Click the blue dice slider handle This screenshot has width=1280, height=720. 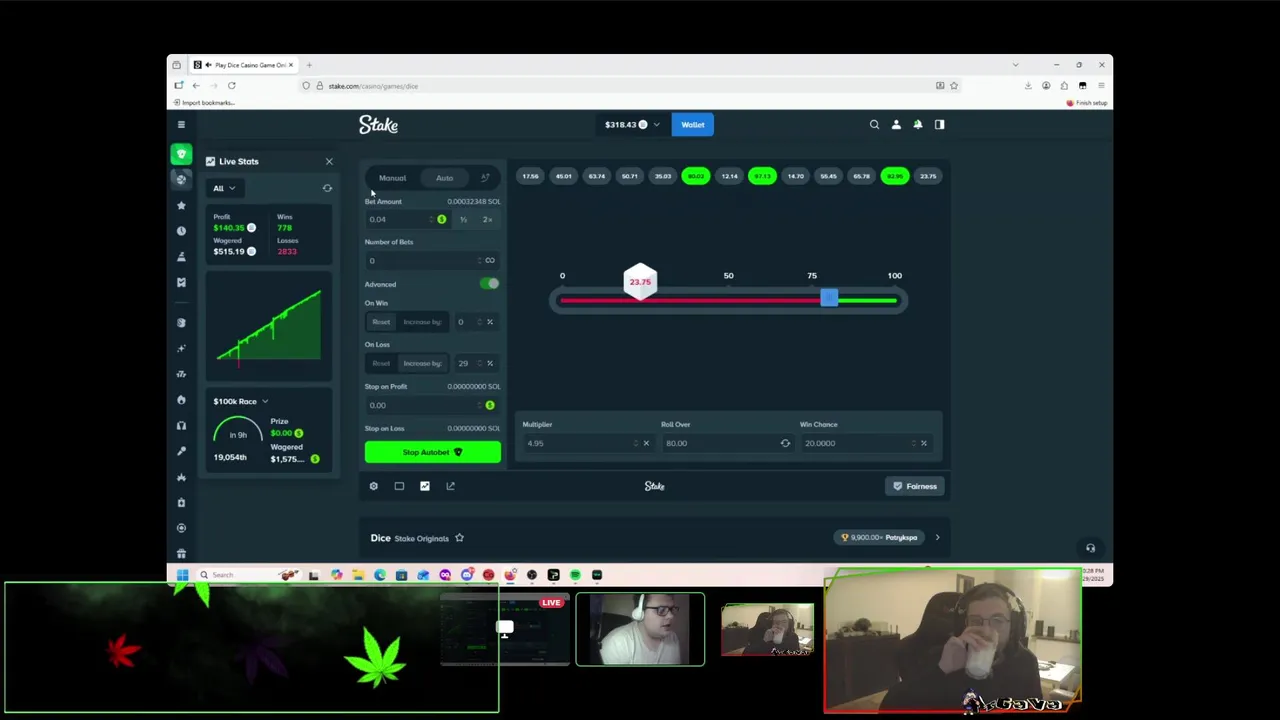(829, 299)
